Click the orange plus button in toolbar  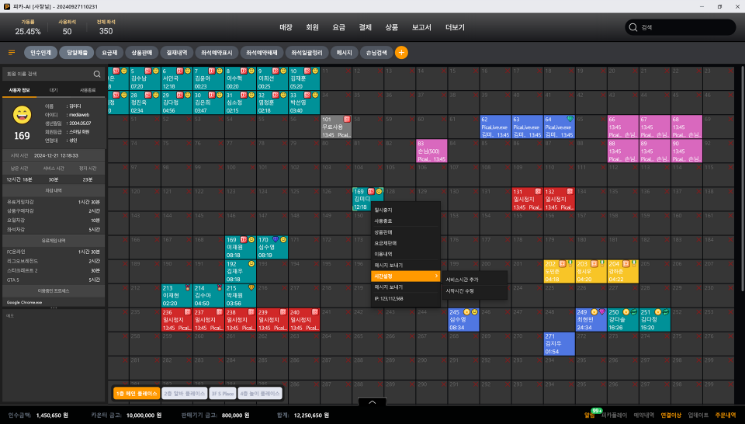402,52
